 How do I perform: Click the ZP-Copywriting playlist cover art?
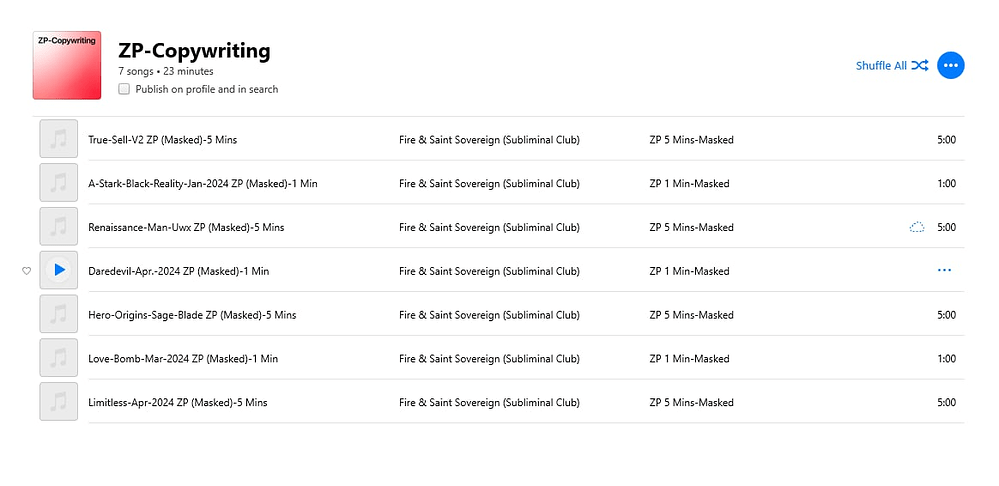tap(67, 66)
